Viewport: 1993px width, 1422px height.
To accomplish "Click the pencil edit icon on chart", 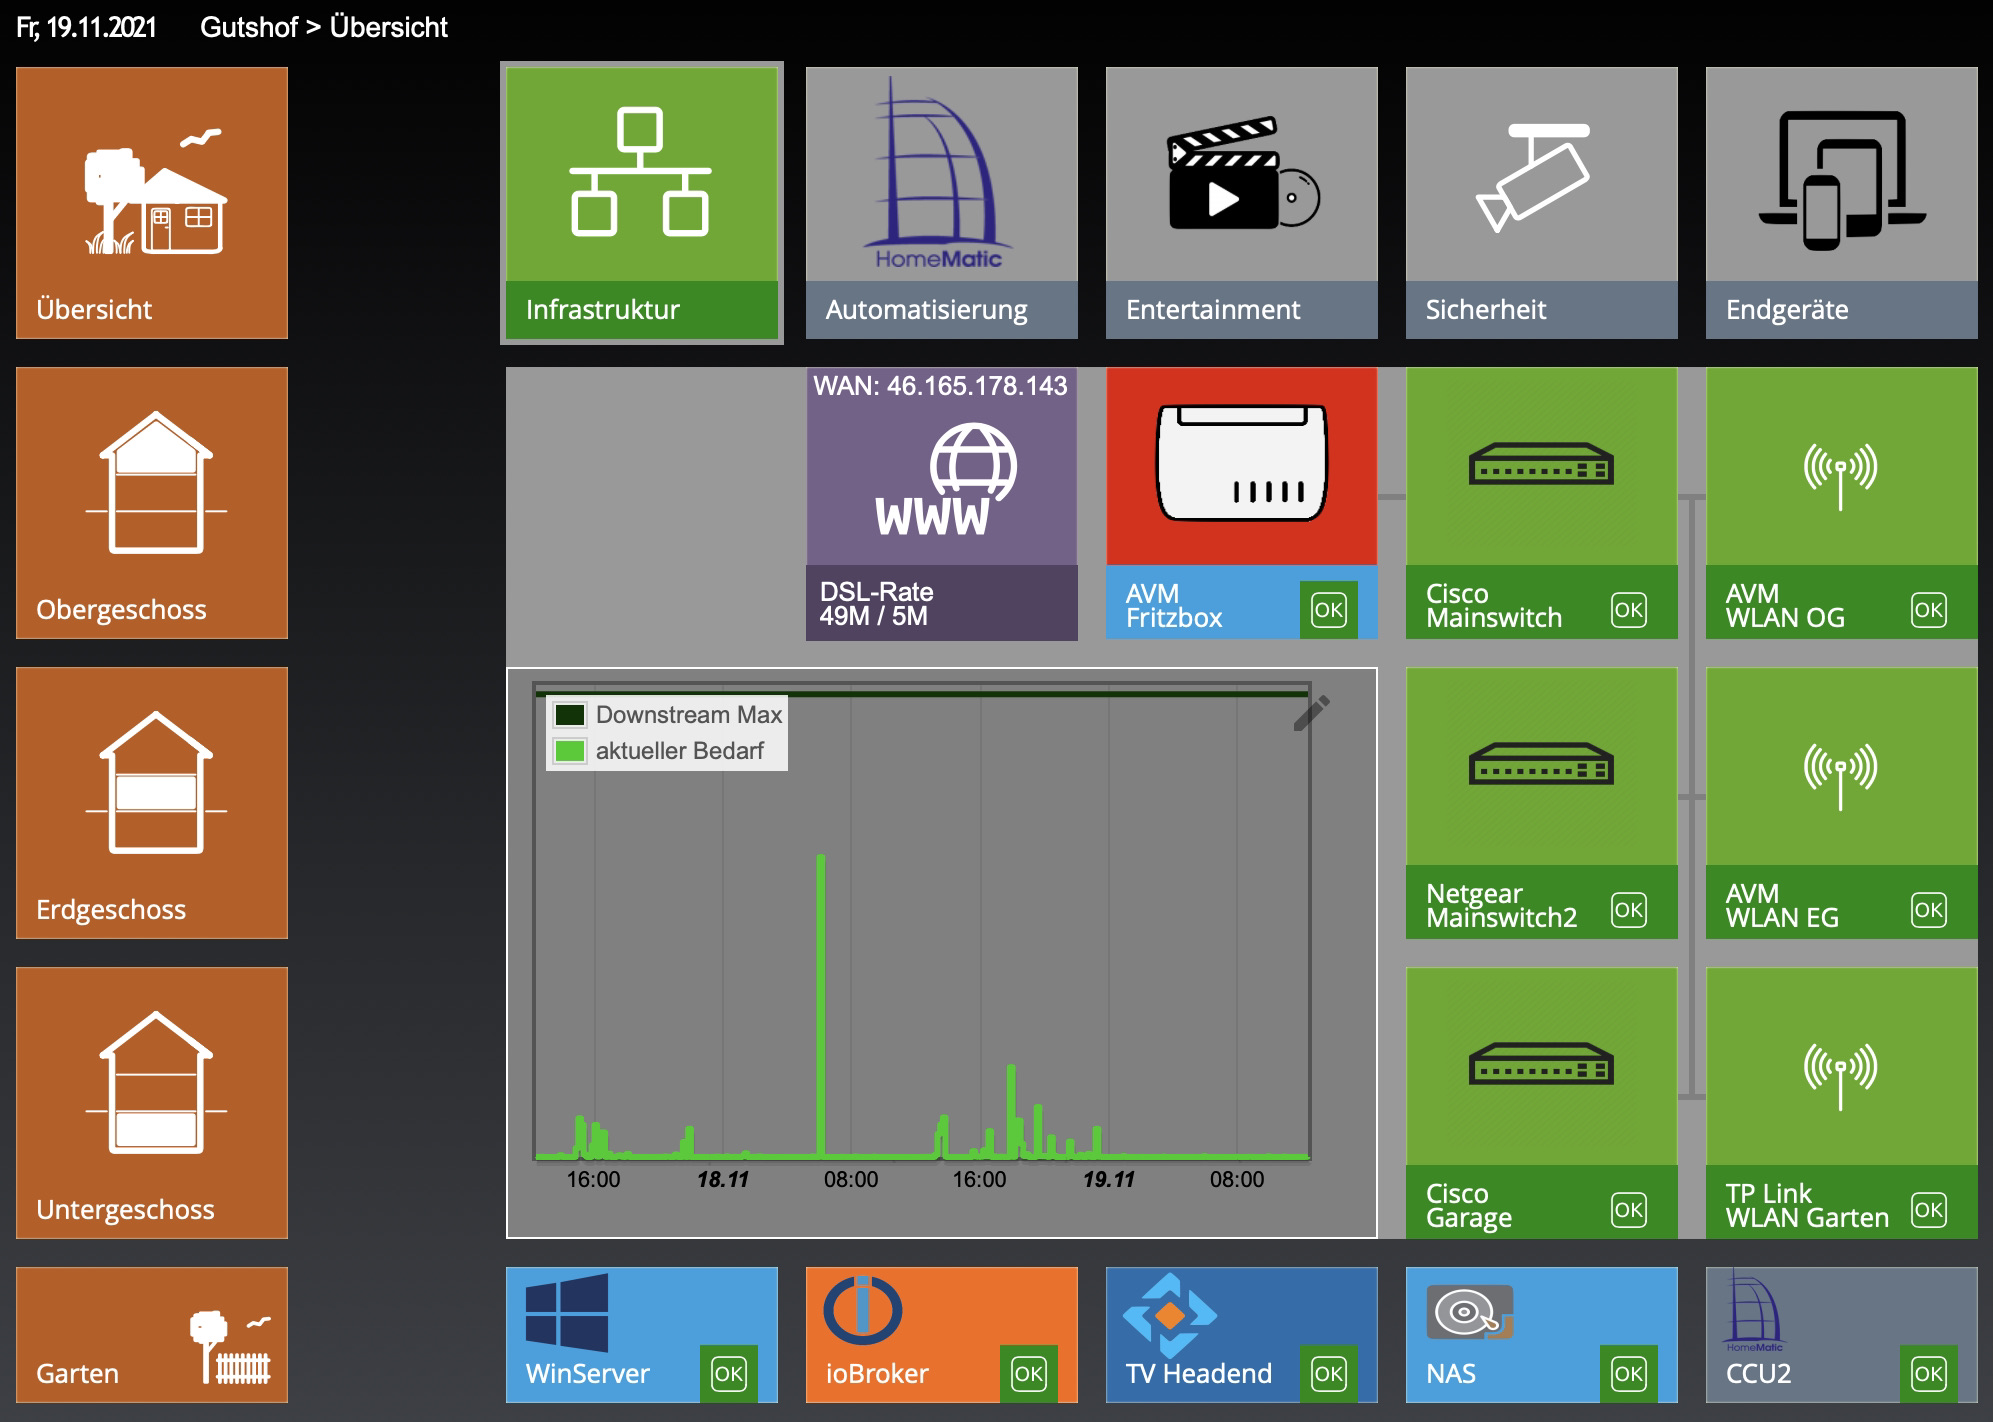I will 1311,713.
